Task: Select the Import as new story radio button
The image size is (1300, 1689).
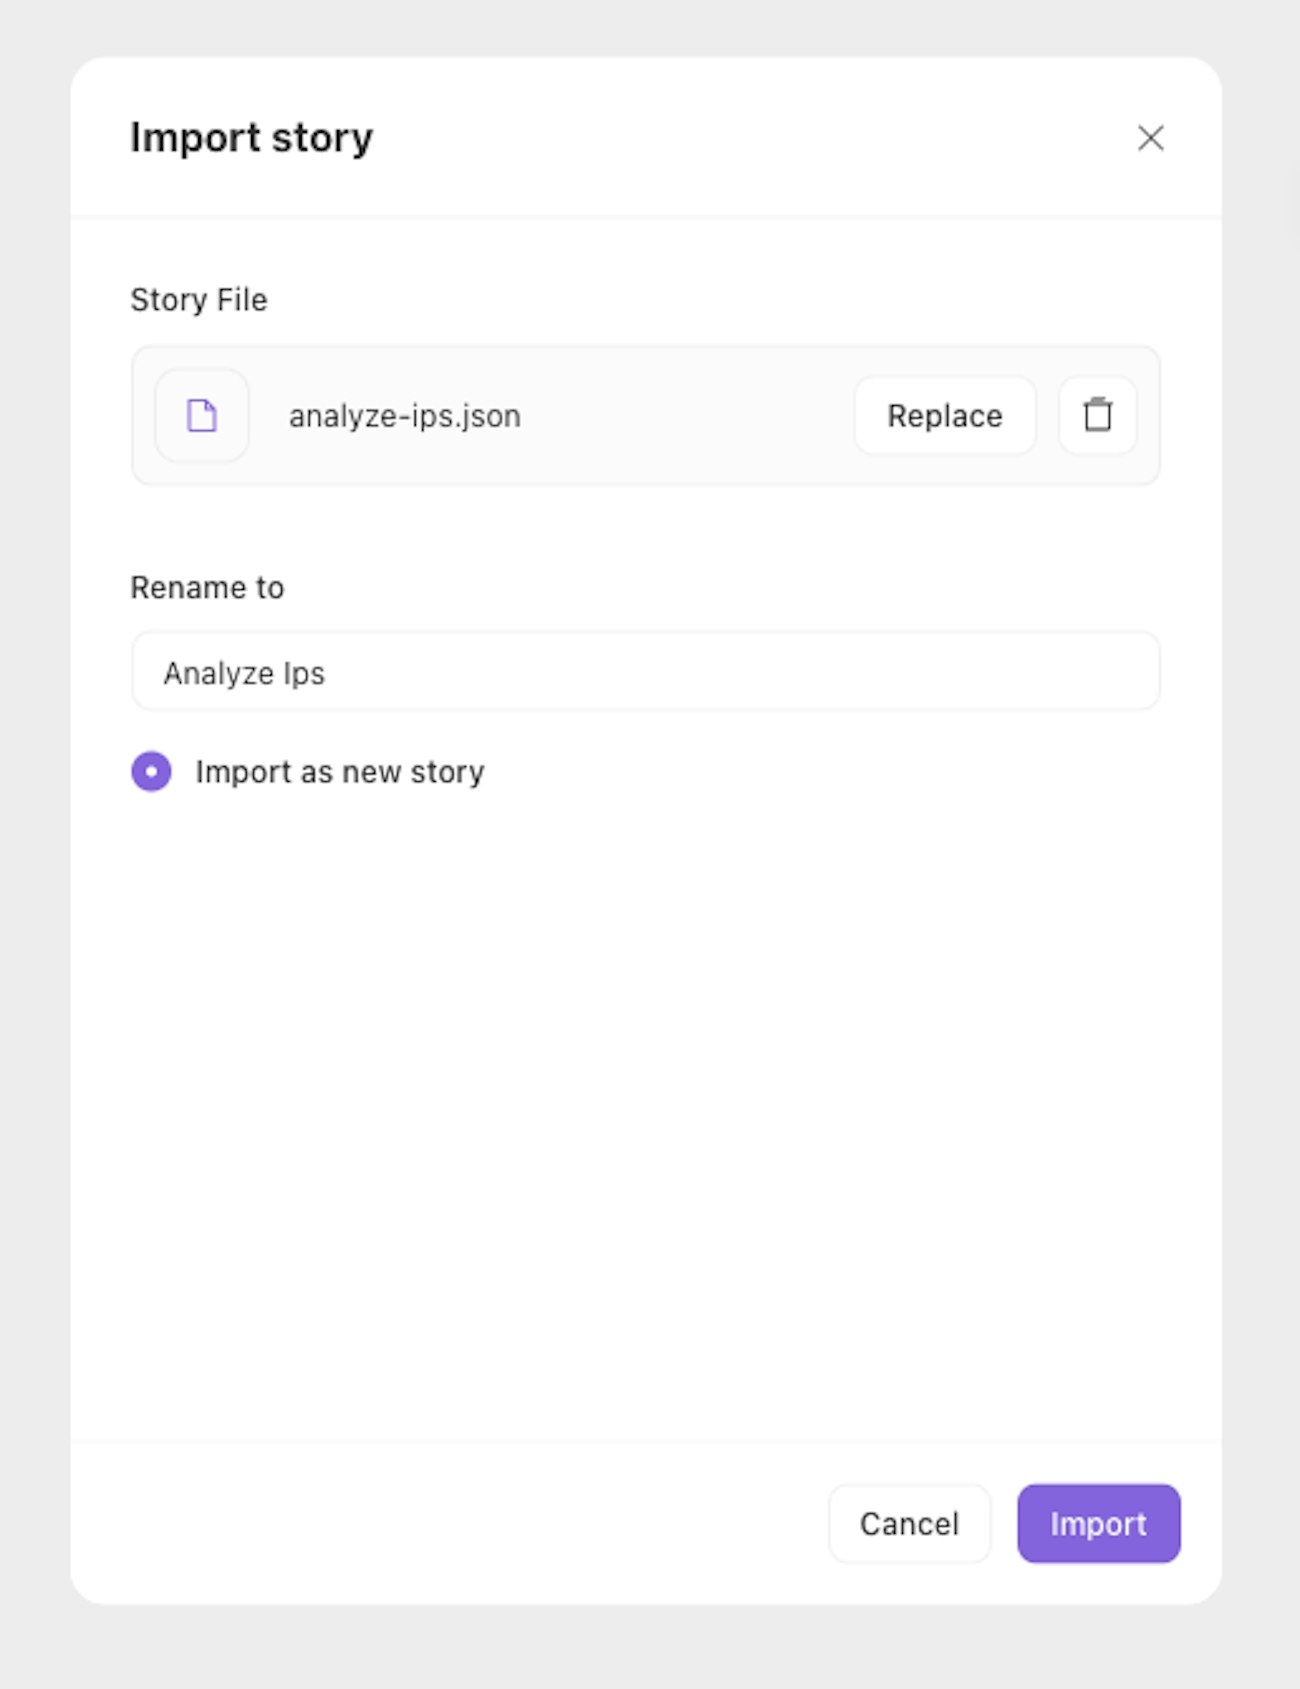Action: (x=152, y=772)
